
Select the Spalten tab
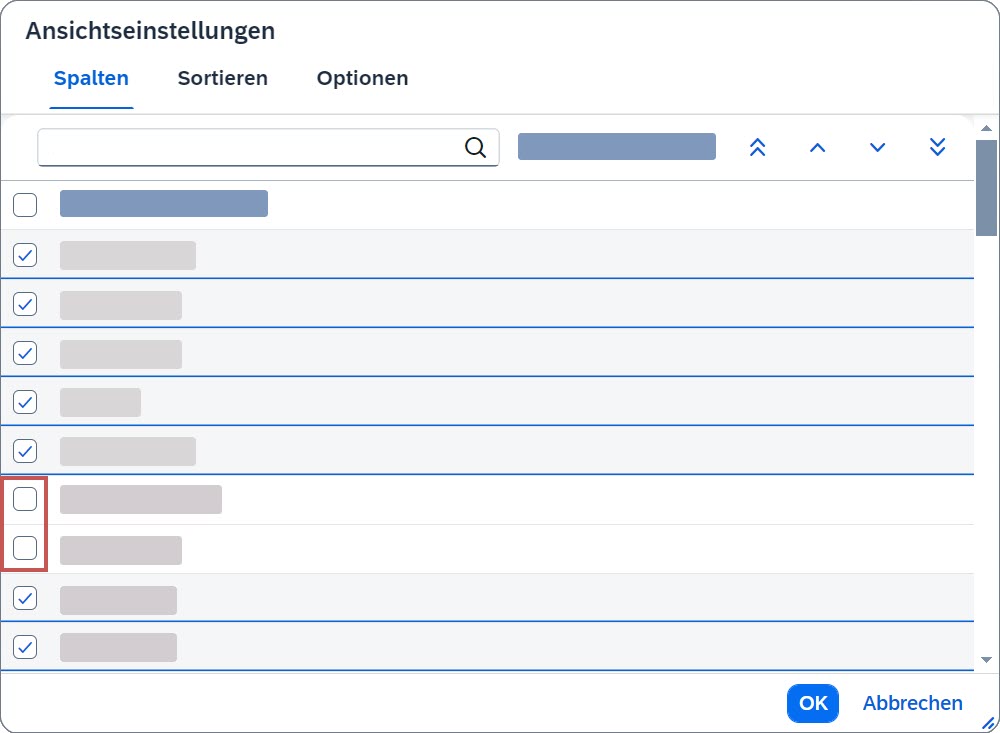pos(91,78)
